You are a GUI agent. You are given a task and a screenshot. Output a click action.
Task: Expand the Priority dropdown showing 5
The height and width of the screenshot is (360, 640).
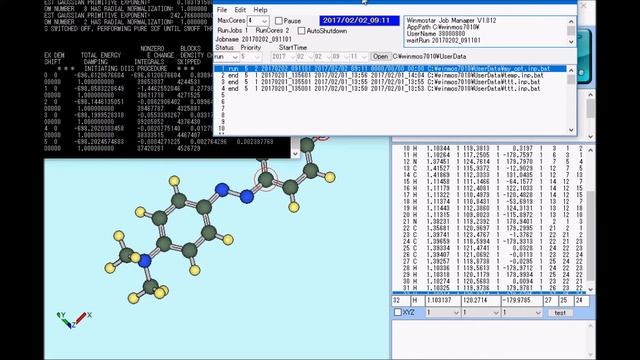pos(257,57)
